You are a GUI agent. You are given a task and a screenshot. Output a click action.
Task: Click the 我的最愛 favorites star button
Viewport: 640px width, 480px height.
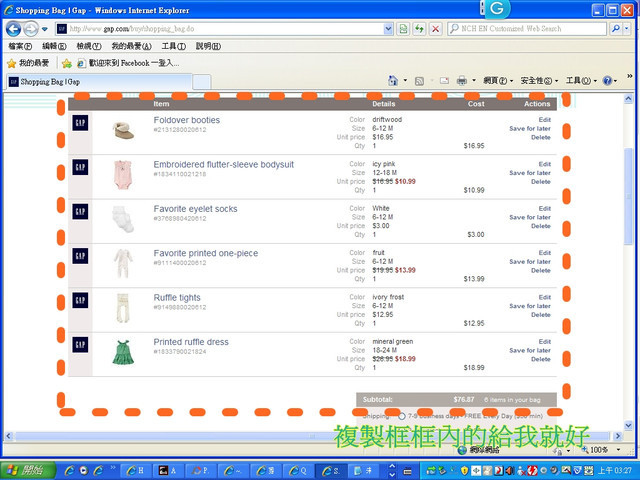28,63
